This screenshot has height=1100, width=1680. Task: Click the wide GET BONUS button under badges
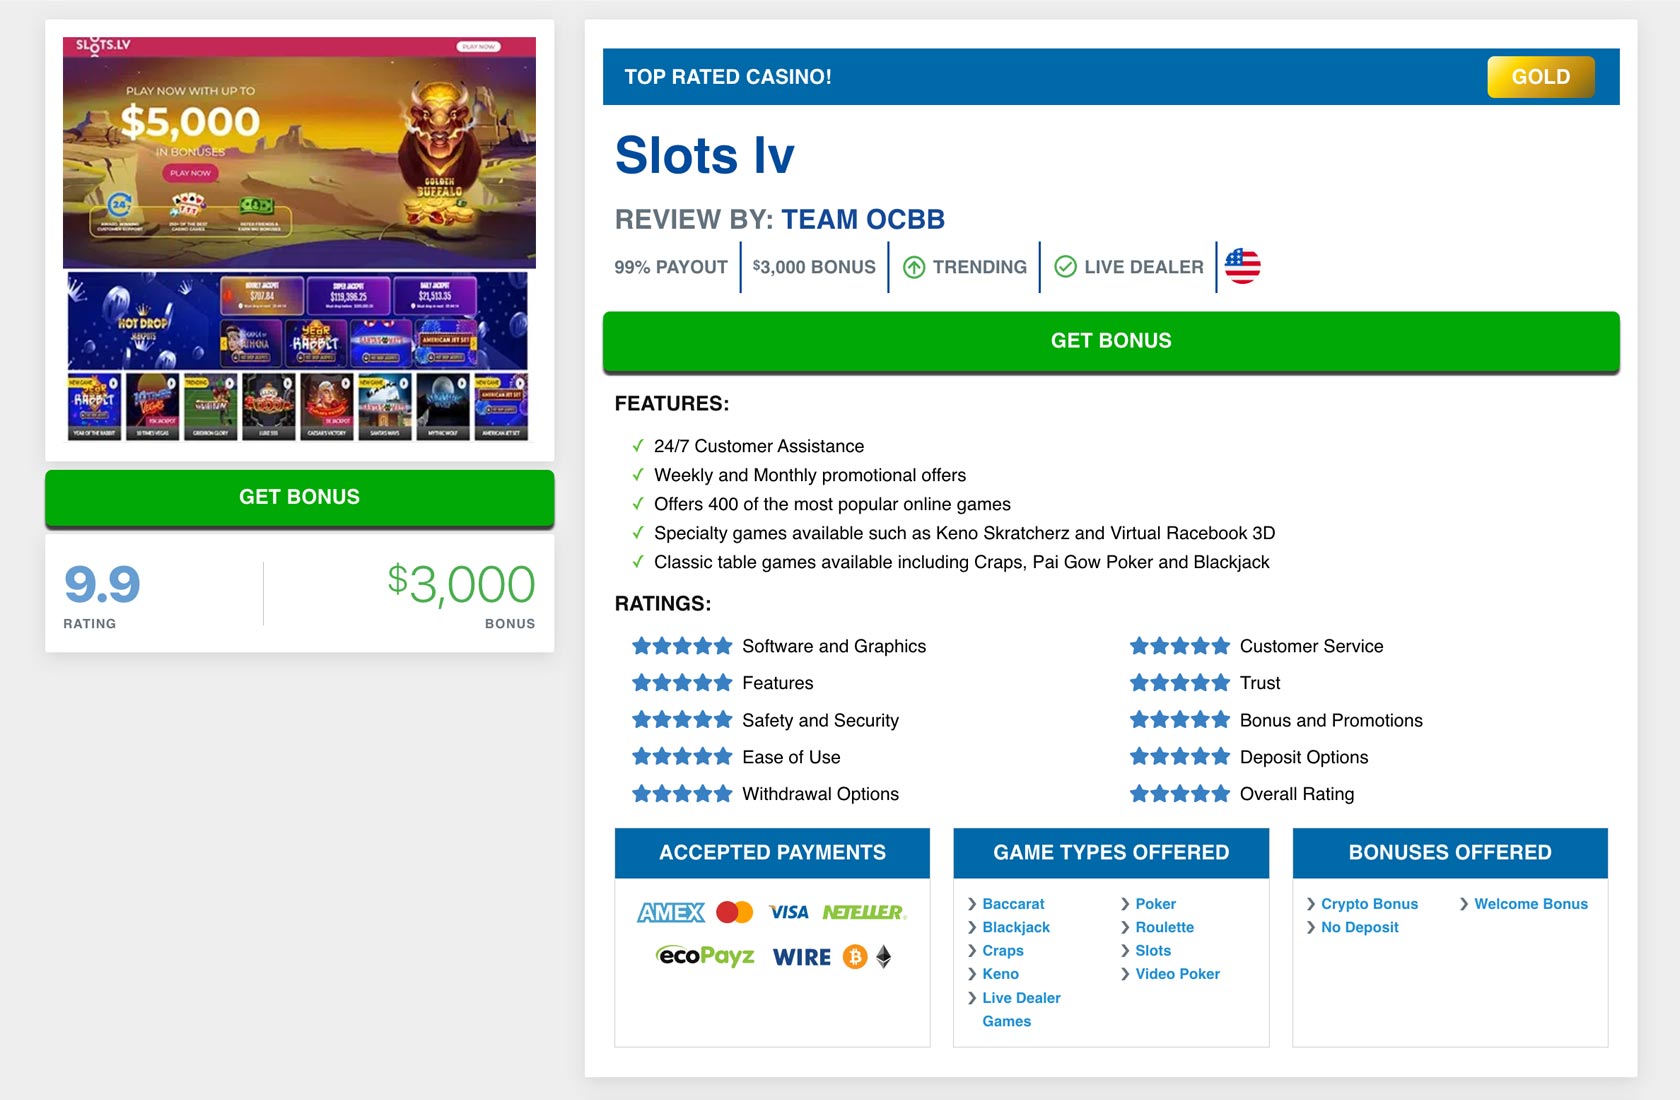coord(1111,341)
